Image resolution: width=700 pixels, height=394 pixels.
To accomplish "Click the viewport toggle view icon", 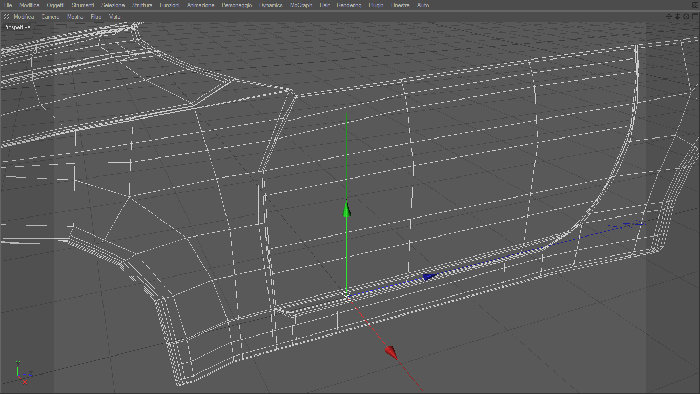I will pyautogui.click(x=695, y=17).
